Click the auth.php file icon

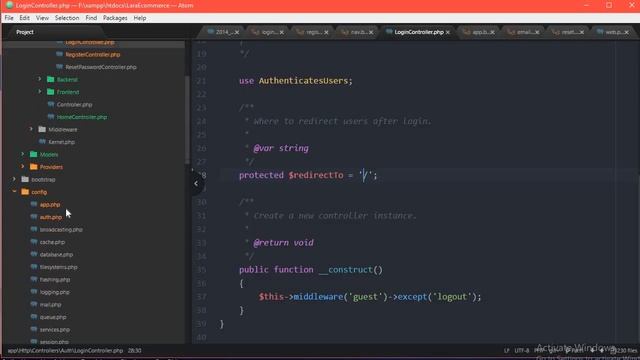point(34,217)
